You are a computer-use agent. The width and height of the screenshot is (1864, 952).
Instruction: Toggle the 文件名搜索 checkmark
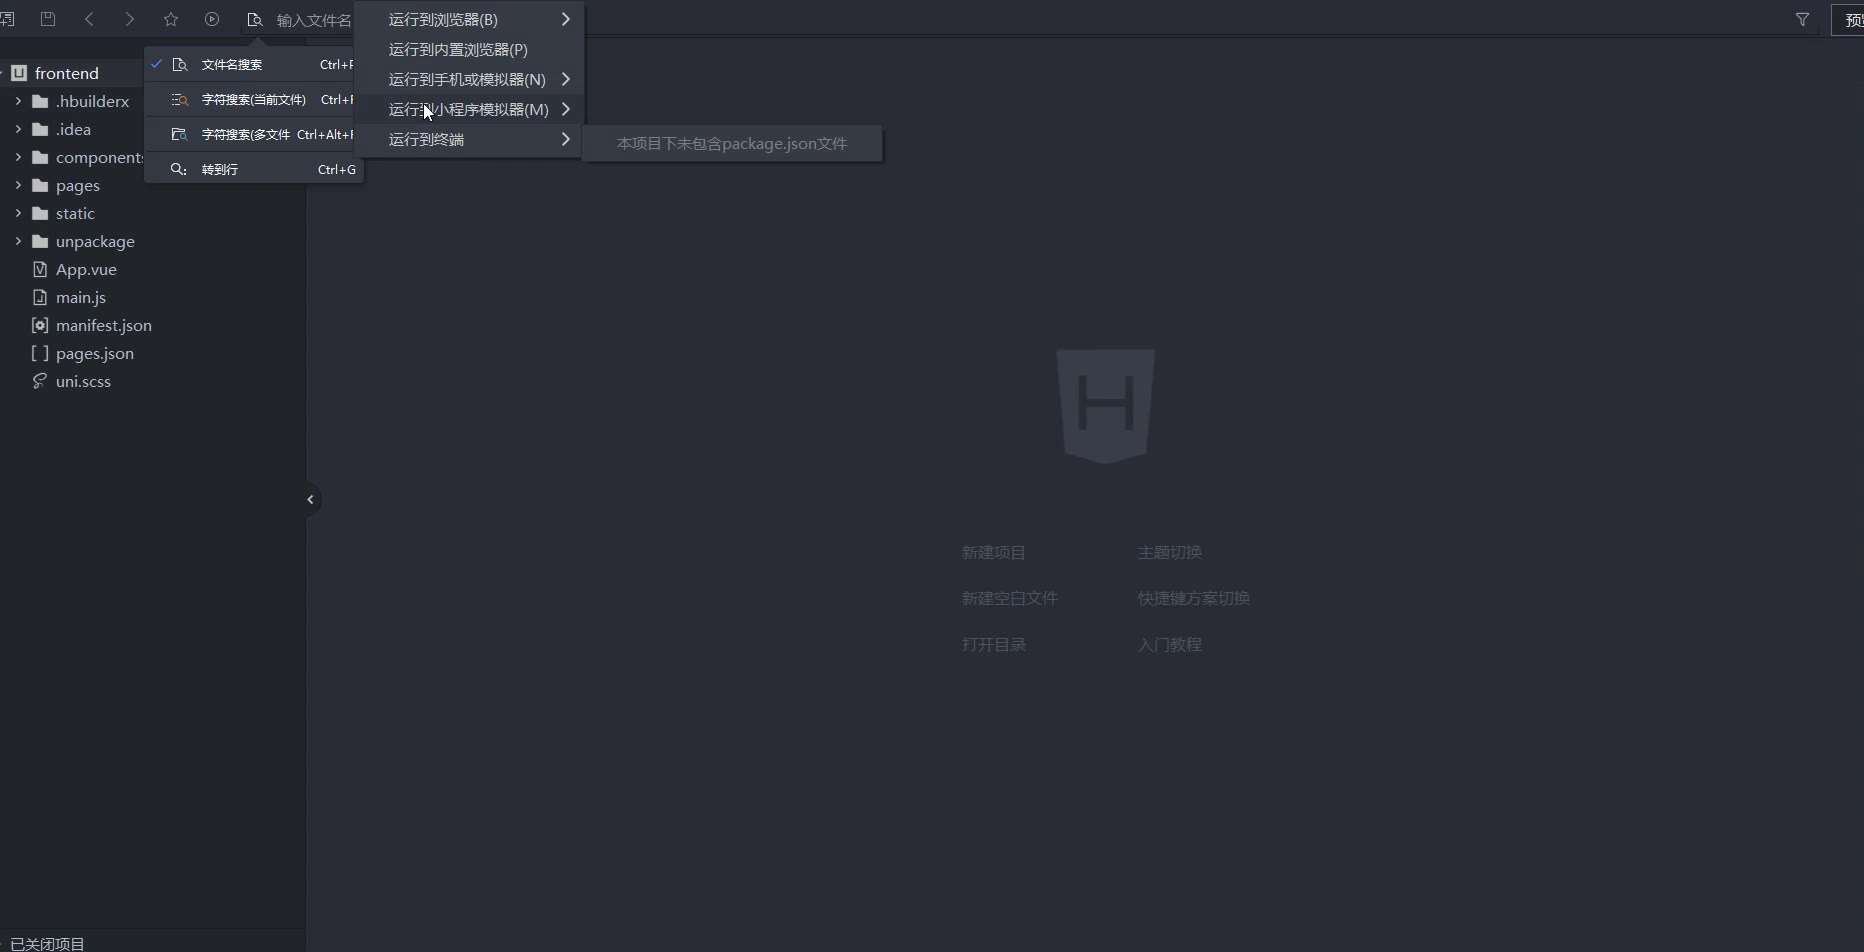click(x=157, y=63)
